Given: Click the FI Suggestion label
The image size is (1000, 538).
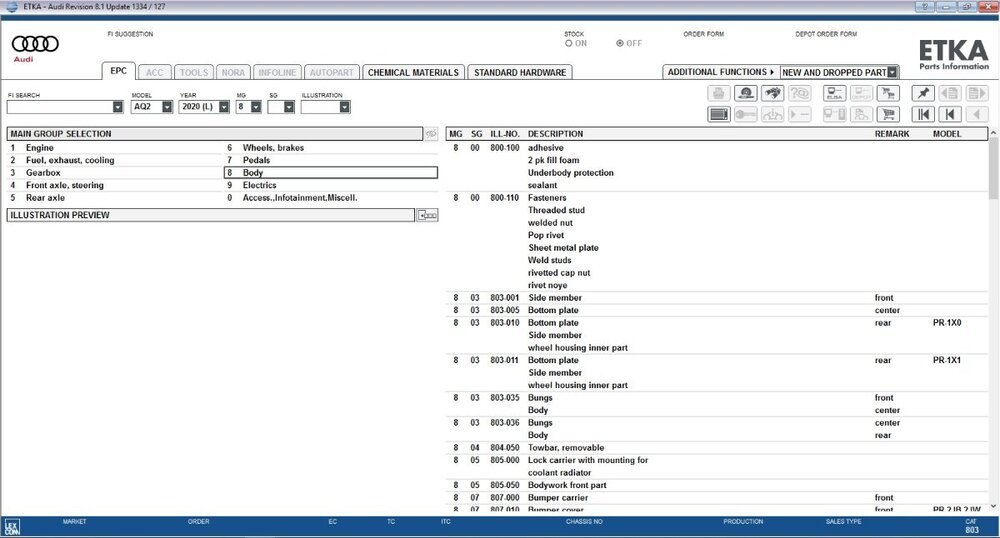Looking at the screenshot, I should [x=130, y=34].
